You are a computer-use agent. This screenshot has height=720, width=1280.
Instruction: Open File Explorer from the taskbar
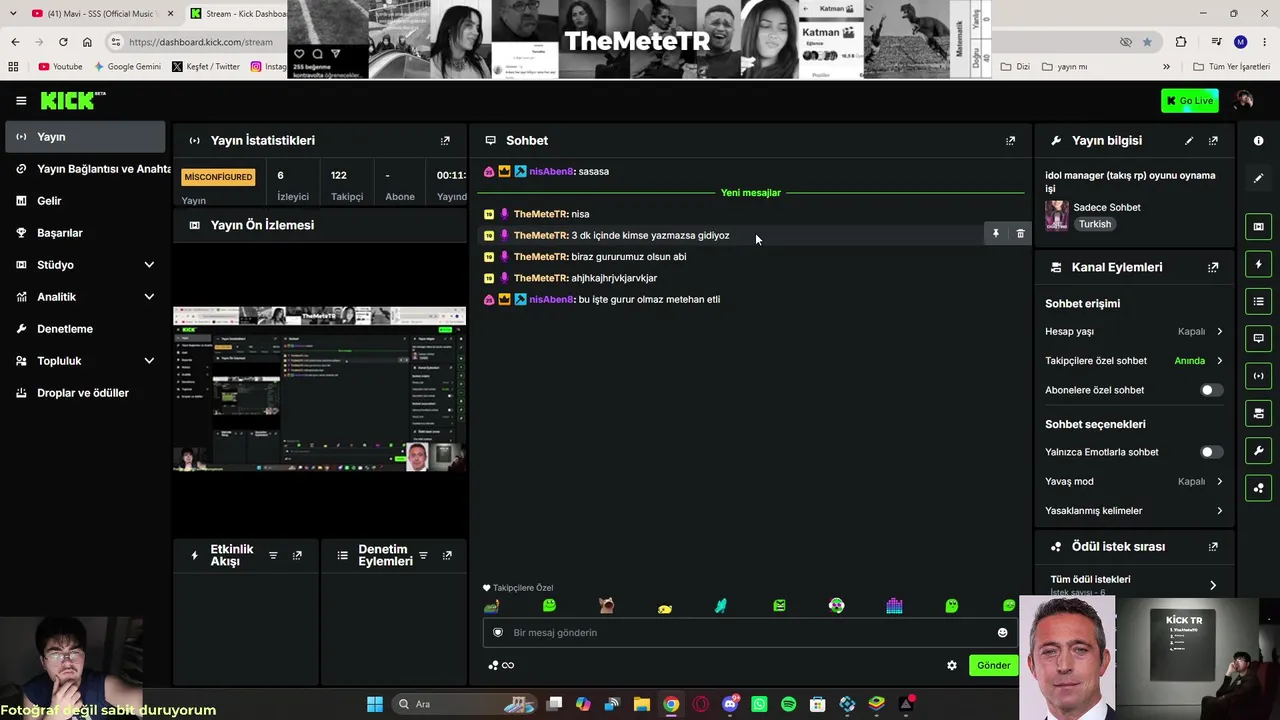click(642, 704)
